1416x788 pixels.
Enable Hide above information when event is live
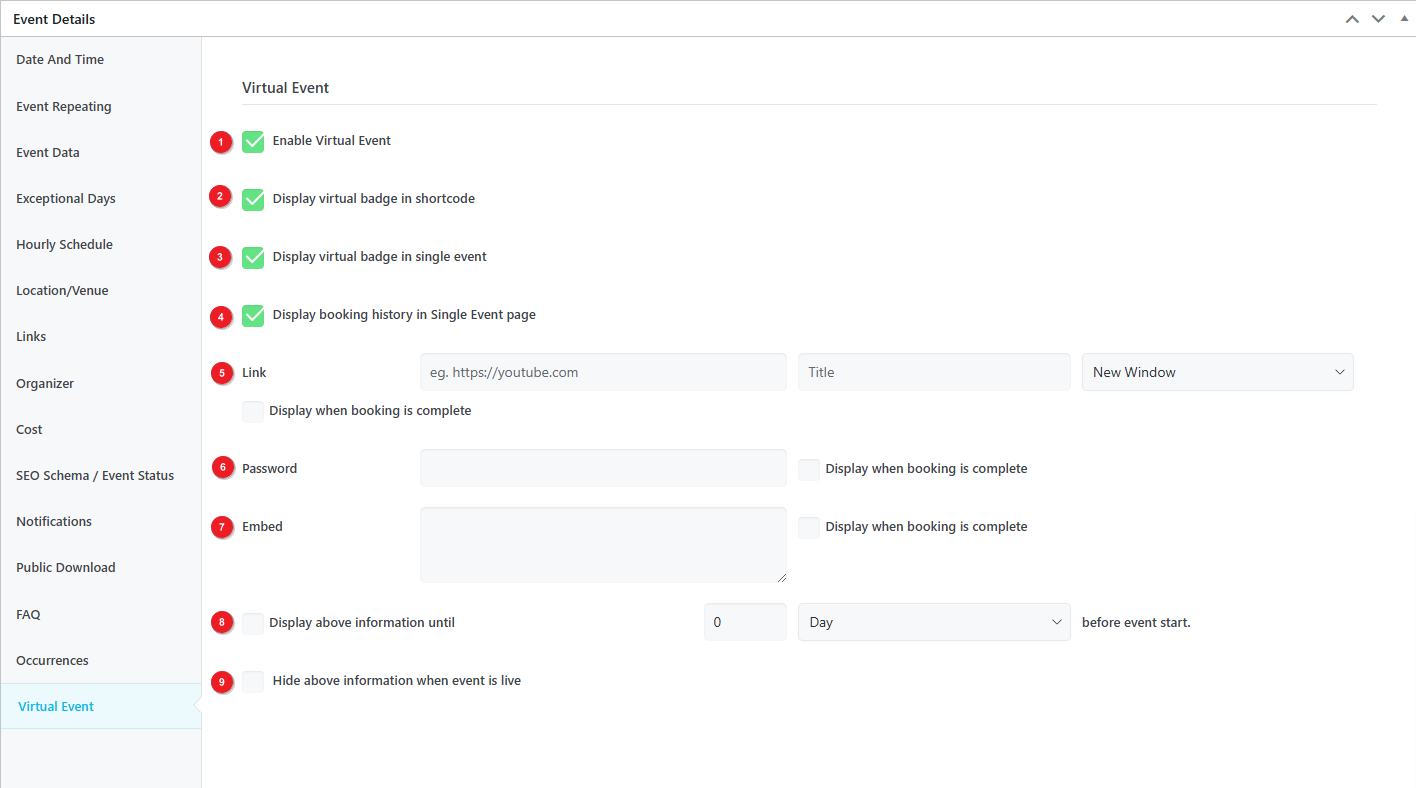coord(253,682)
